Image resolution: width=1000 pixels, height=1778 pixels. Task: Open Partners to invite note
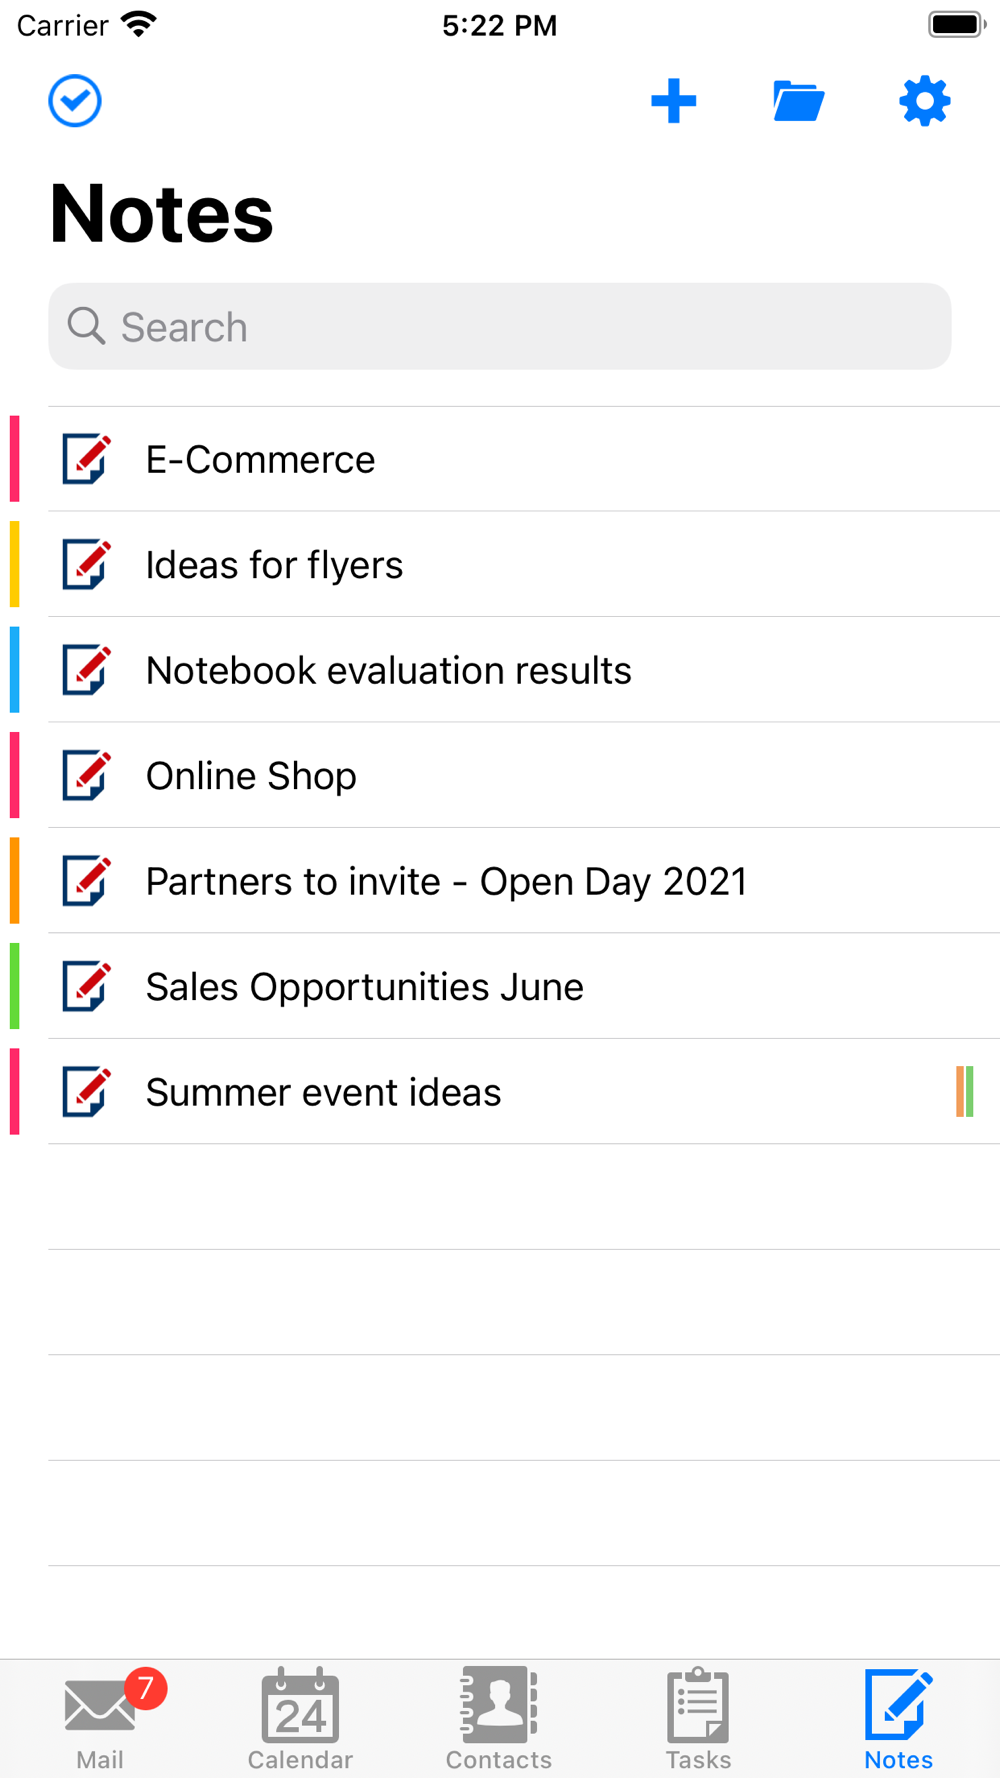click(446, 882)
